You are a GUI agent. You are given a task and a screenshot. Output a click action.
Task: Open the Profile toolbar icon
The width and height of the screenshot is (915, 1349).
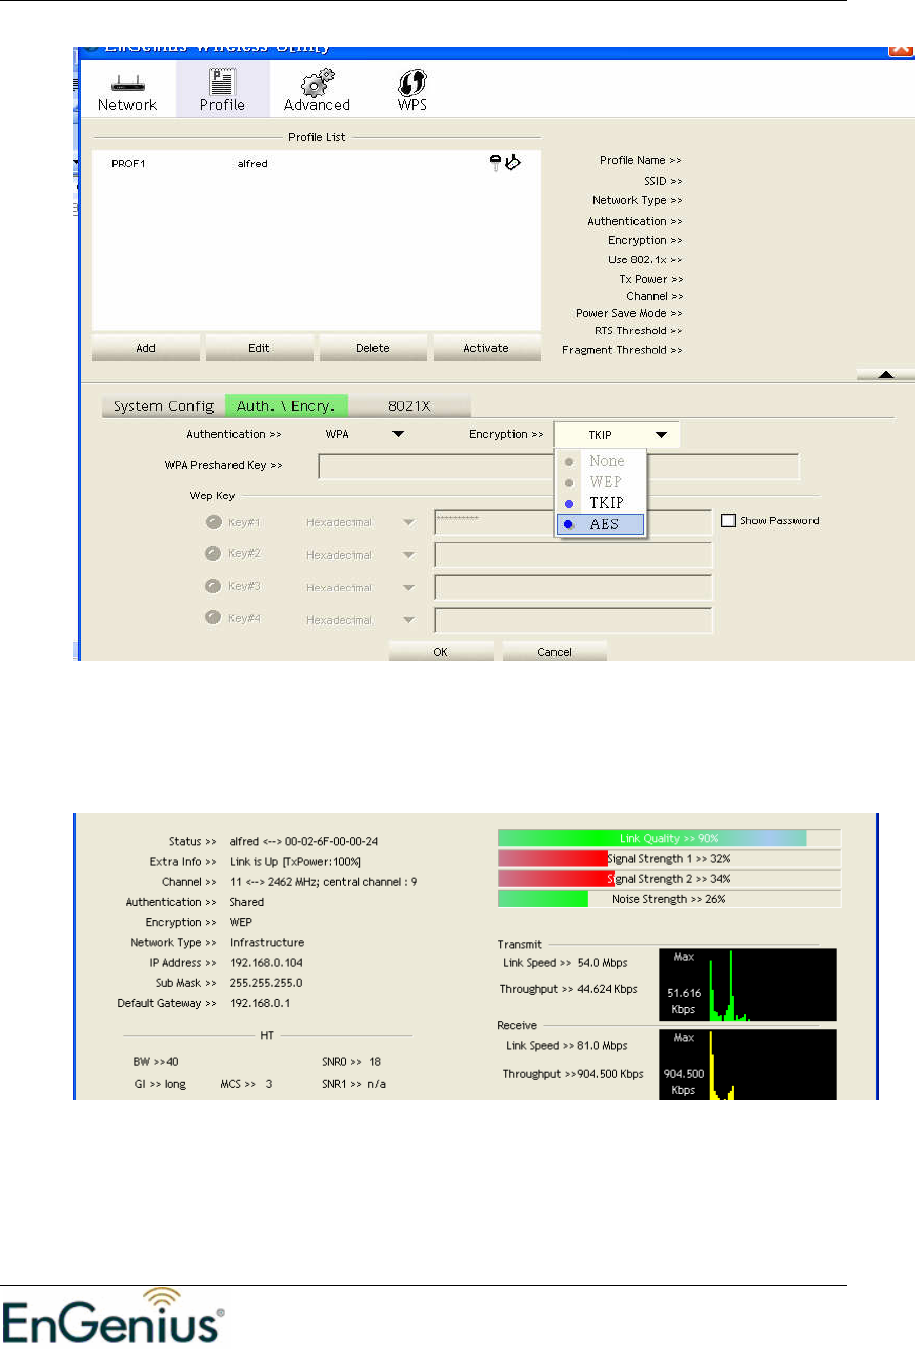[222, 90]
